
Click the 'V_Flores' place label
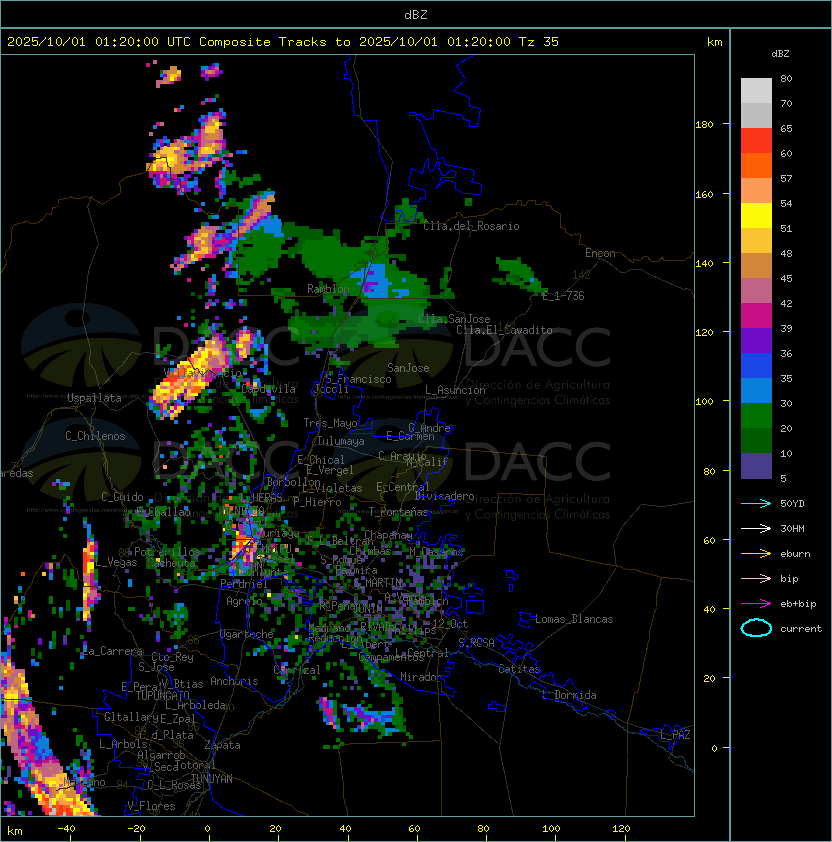point(151,806)
